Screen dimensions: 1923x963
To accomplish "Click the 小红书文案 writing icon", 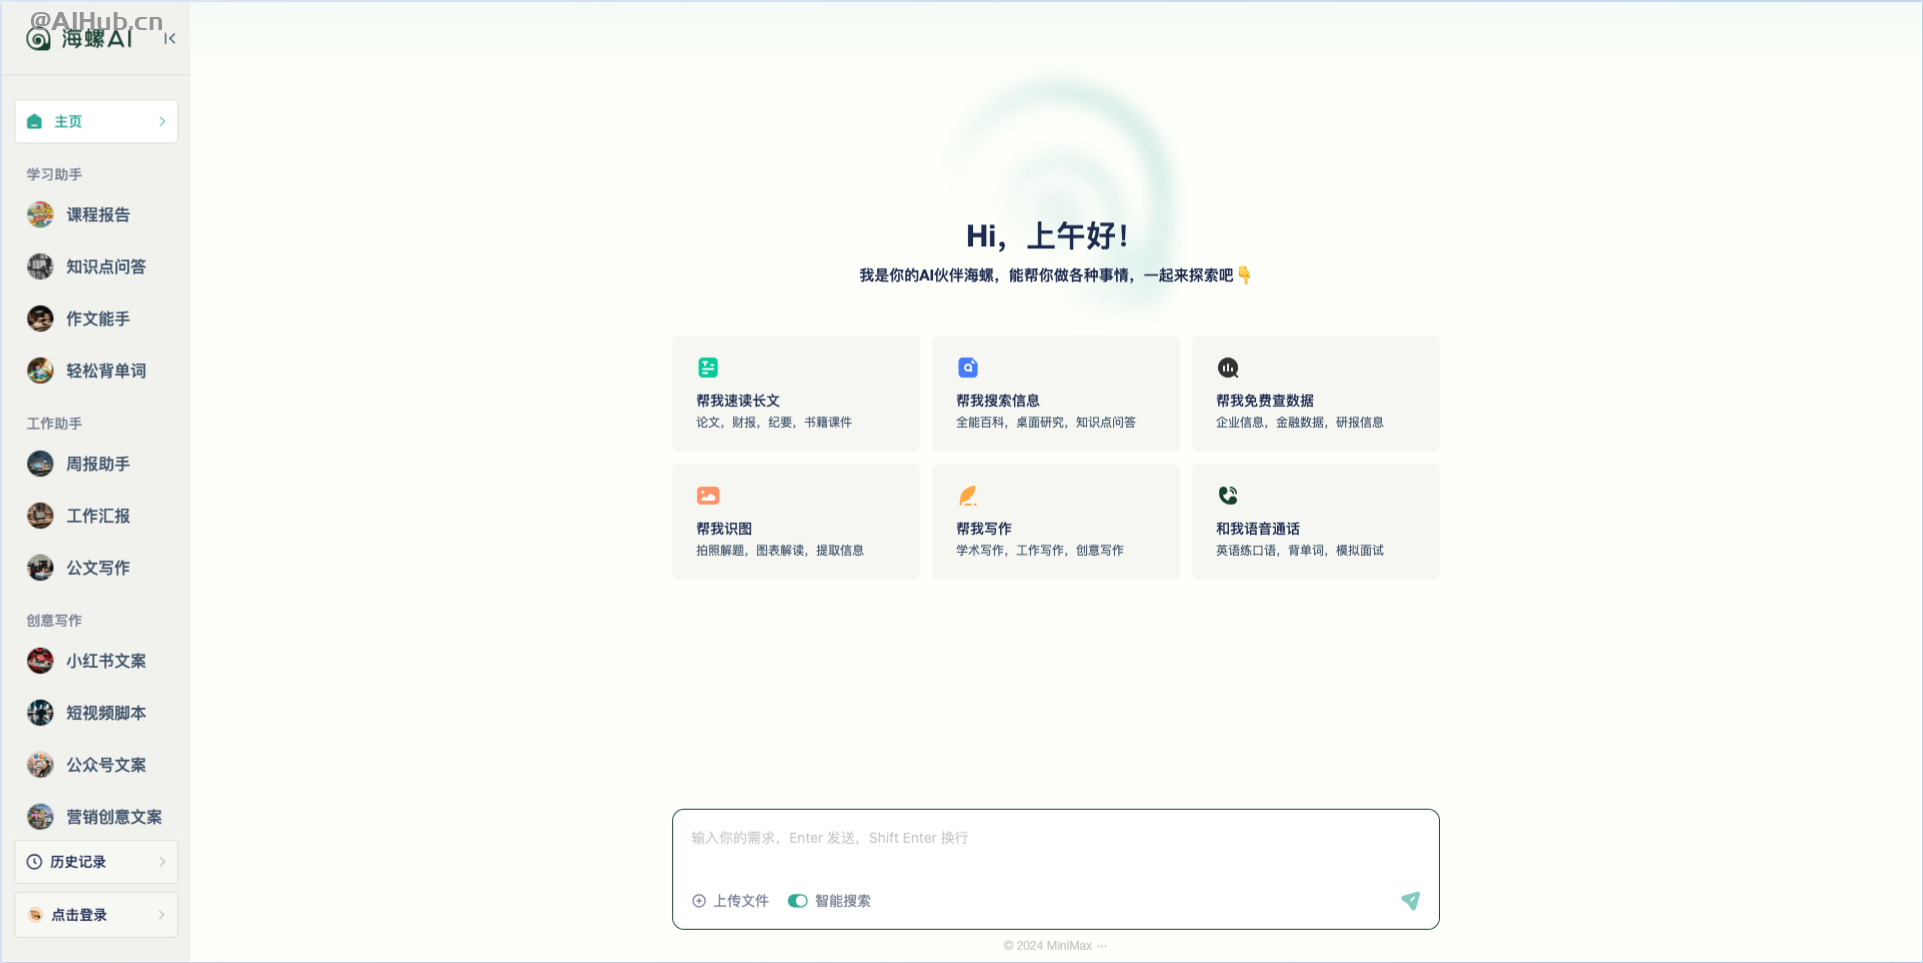I will click(39, 660).
